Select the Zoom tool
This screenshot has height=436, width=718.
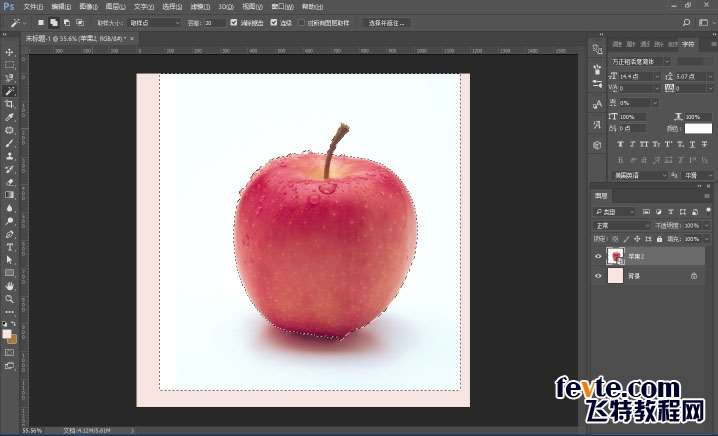[x=9, y=299]
